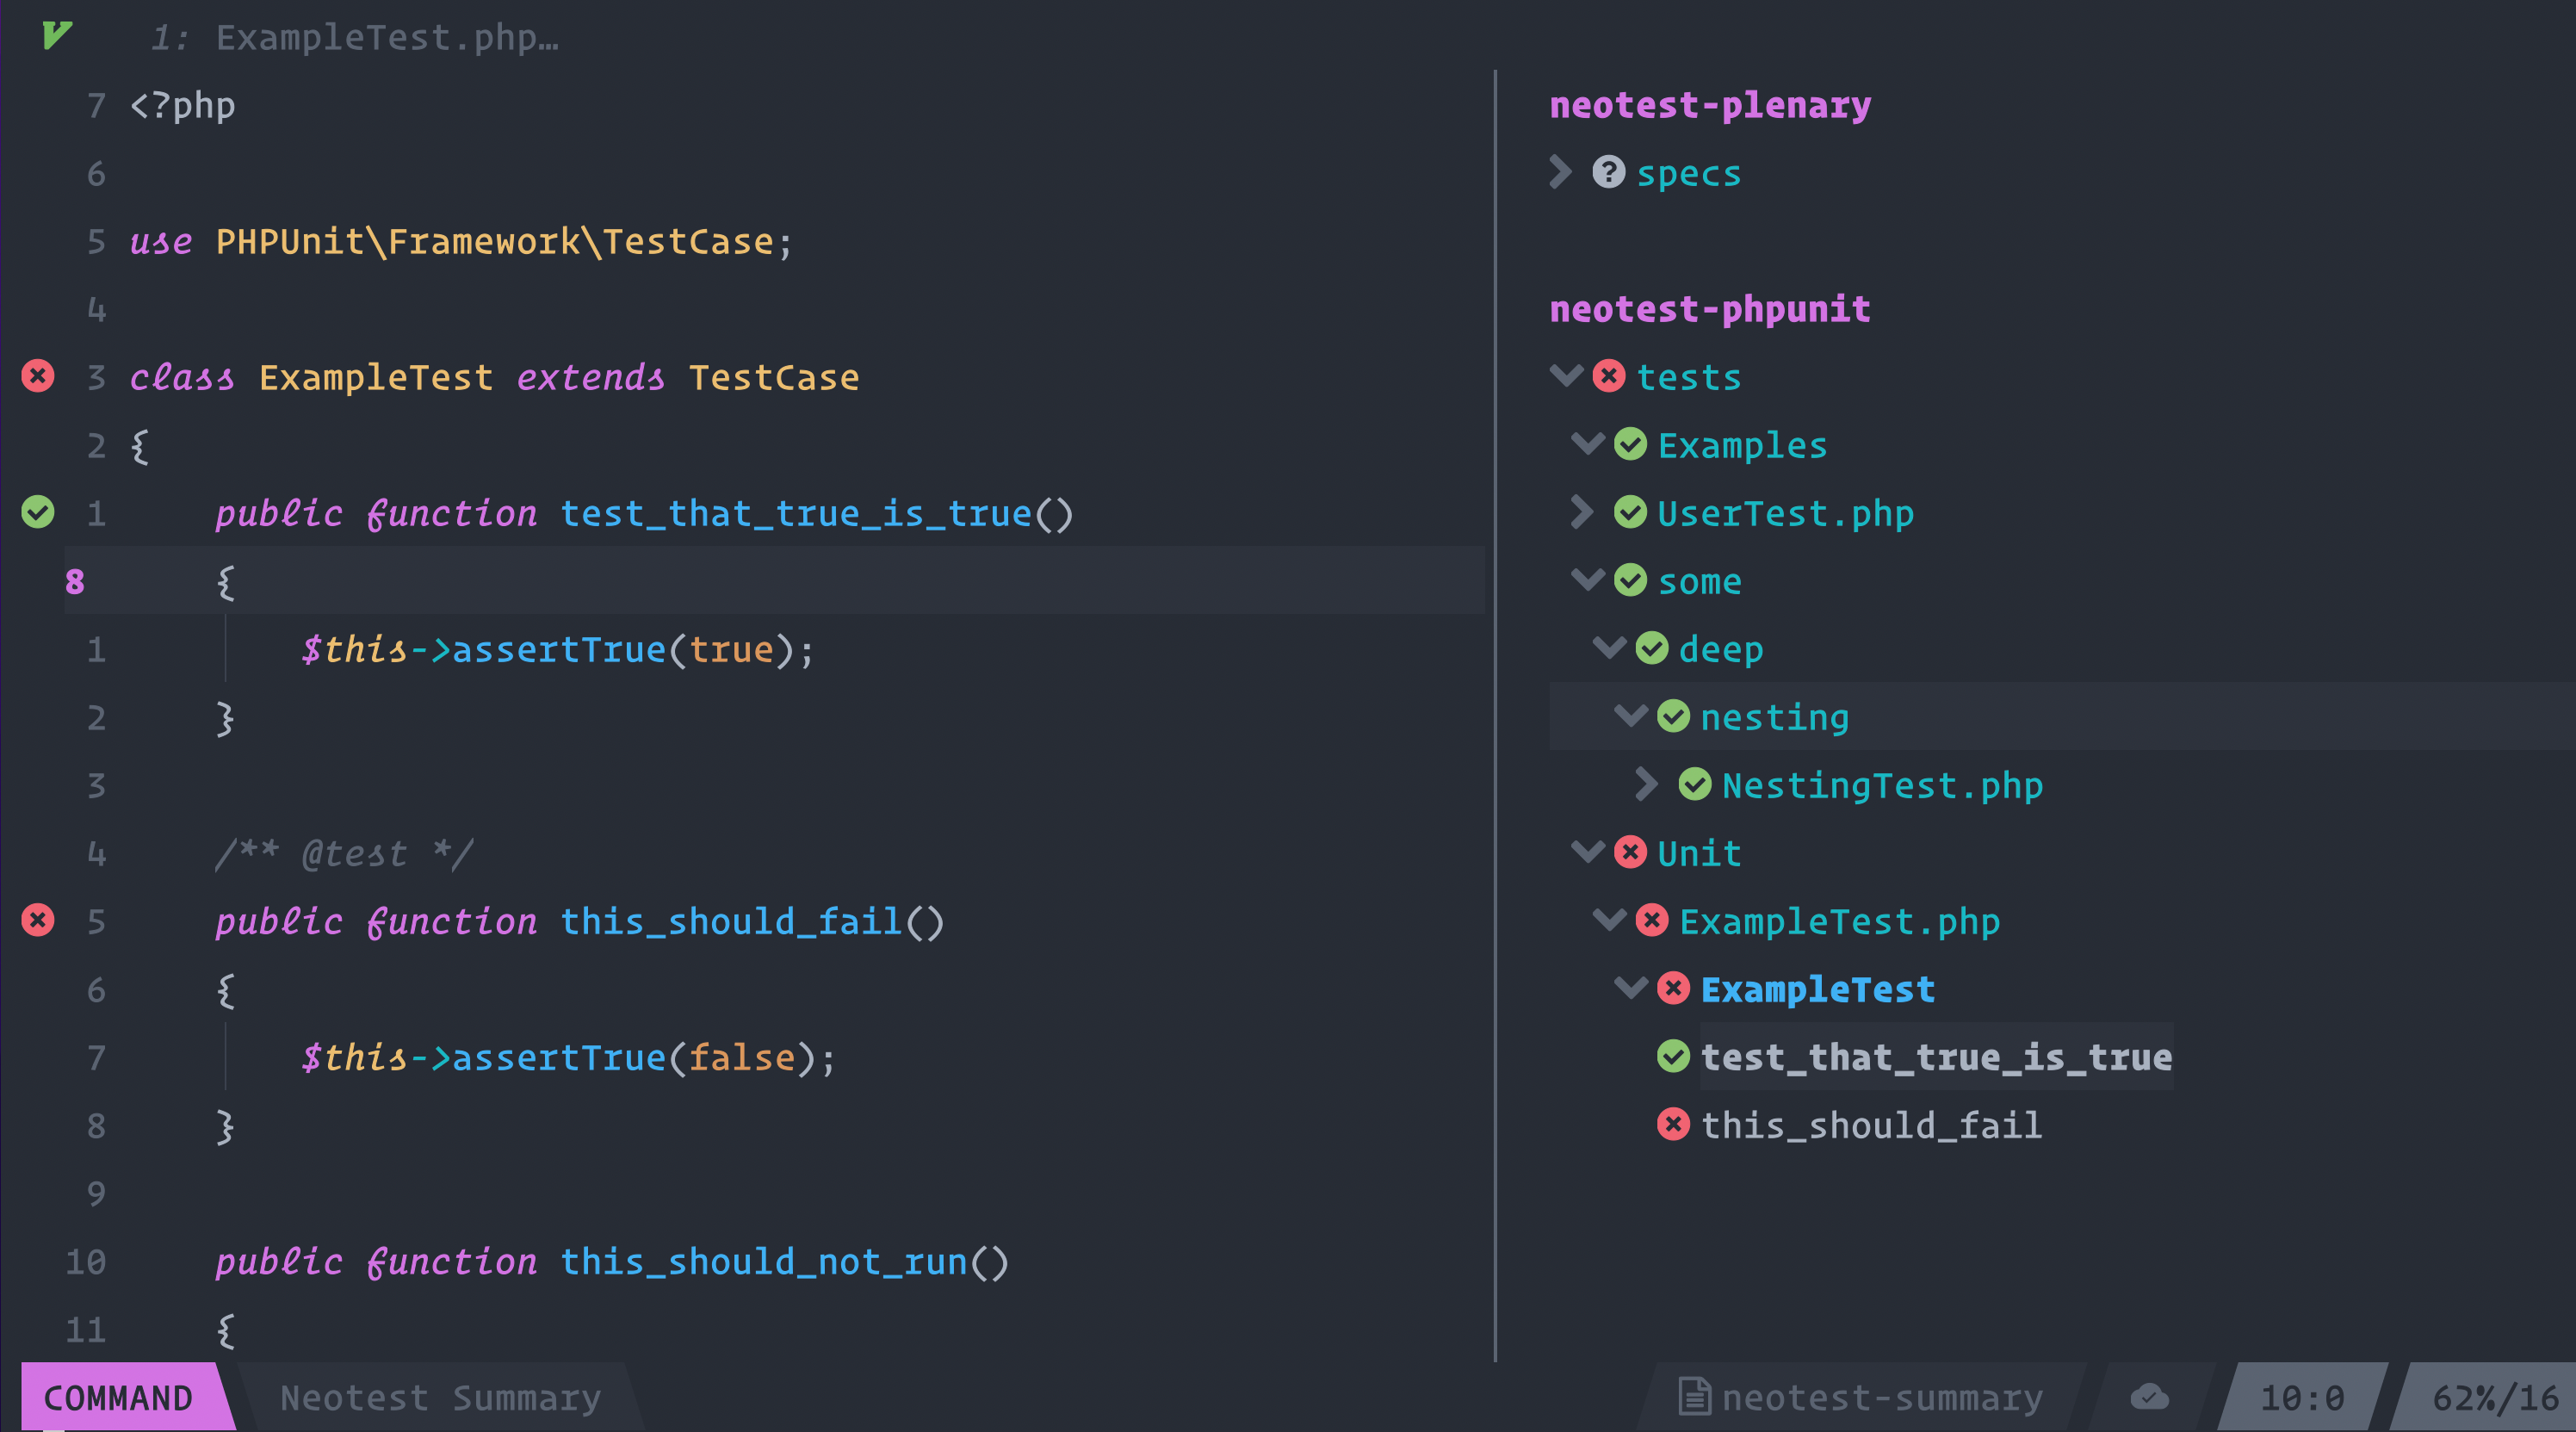The image size is (2576, 1432).
Task: Click the passed icon beside NestingTest.php
Action: point(1694,784)
